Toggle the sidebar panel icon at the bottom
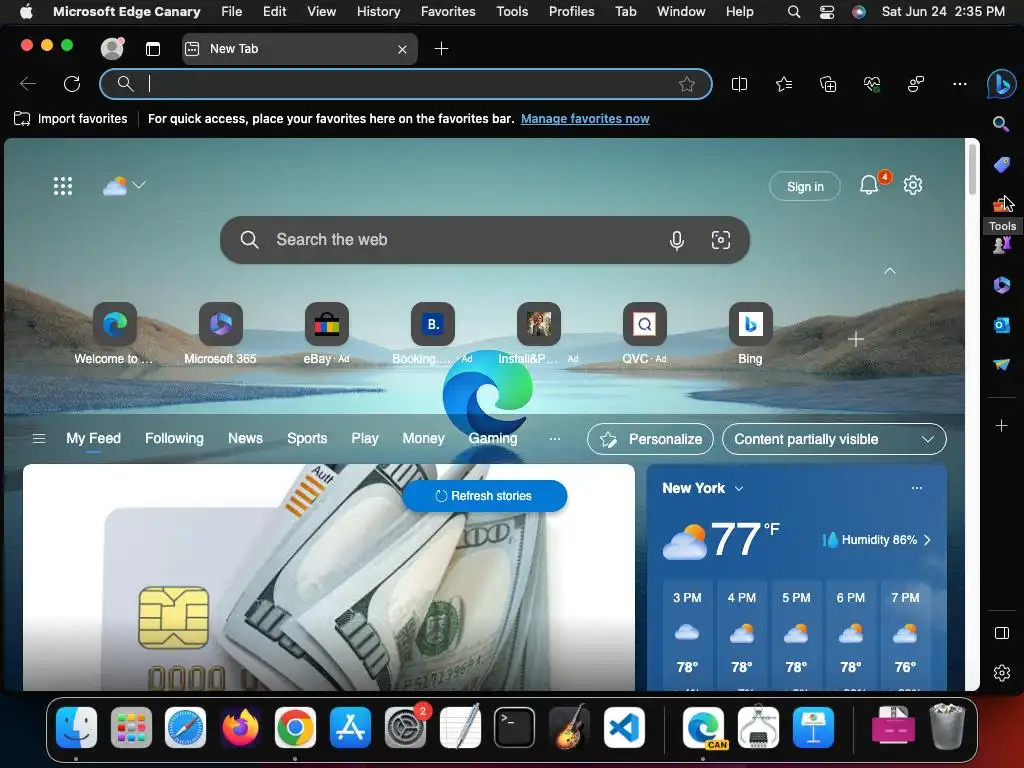Screen dimensions: 1024x768 [x=1001, y=633]
